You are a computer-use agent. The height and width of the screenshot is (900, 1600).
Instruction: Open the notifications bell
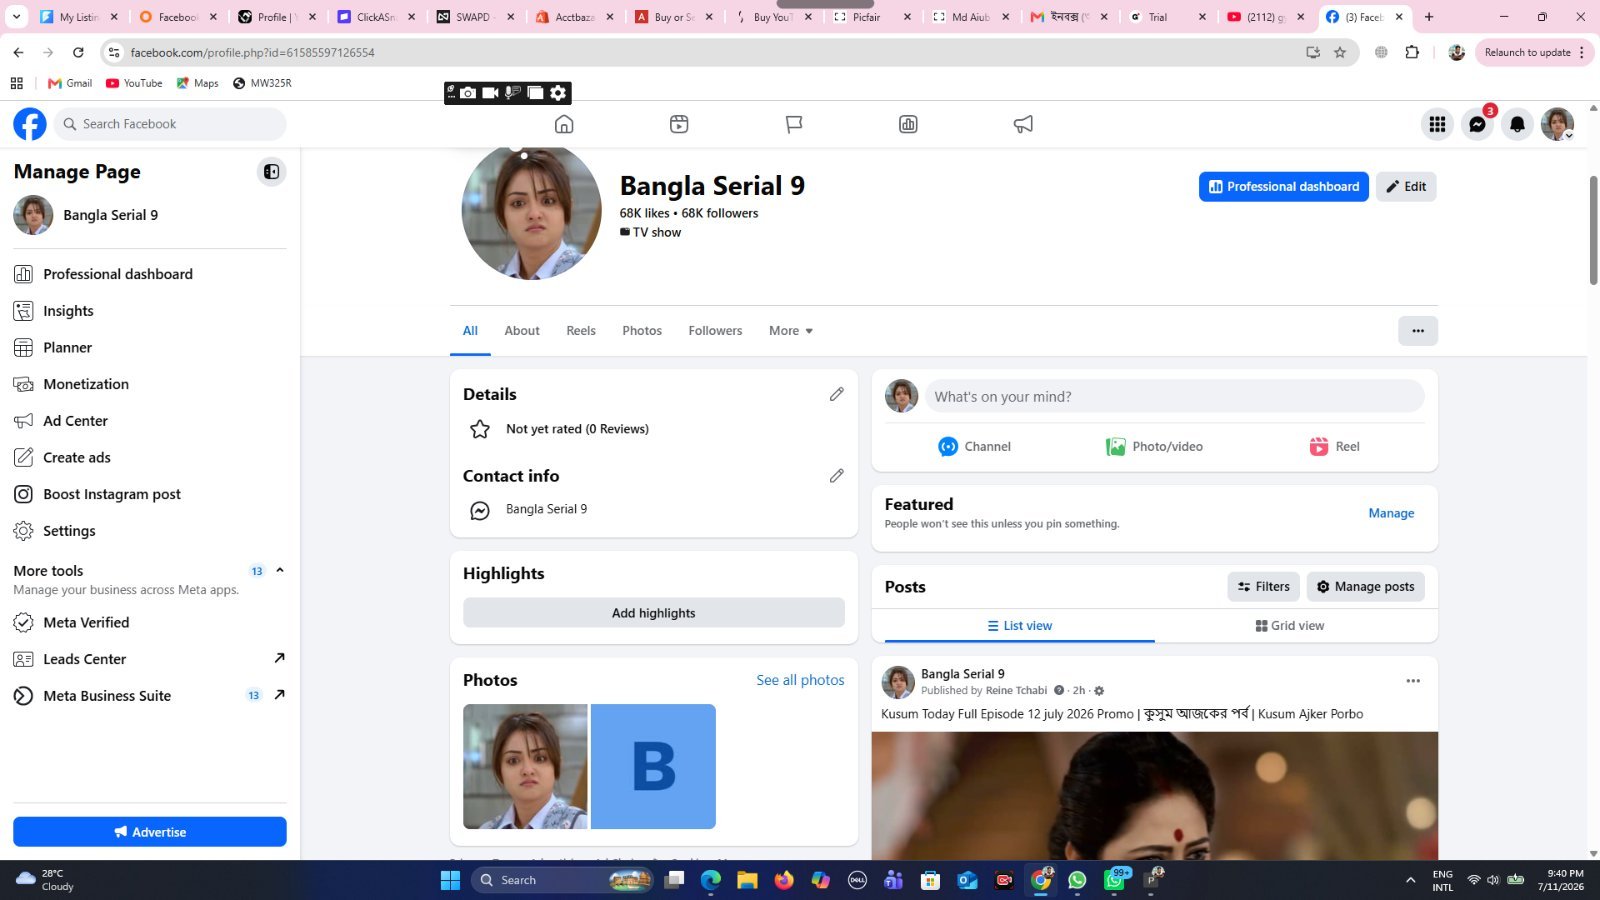1517,124
